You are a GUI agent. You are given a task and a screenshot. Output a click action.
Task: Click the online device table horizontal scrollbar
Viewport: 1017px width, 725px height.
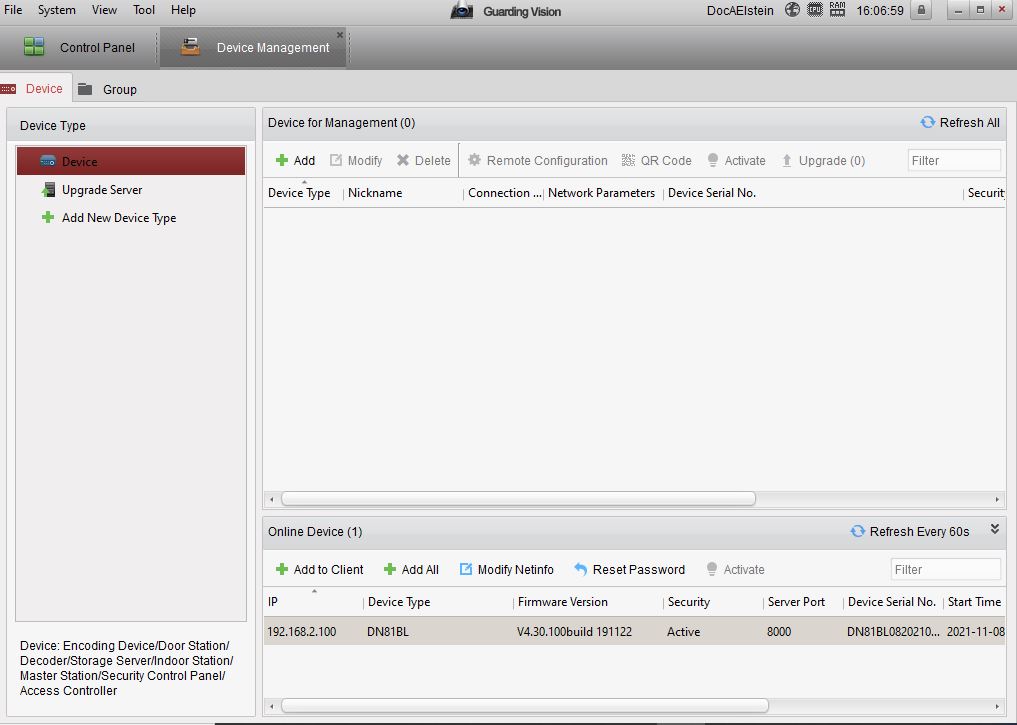click(x=525, y=706)
